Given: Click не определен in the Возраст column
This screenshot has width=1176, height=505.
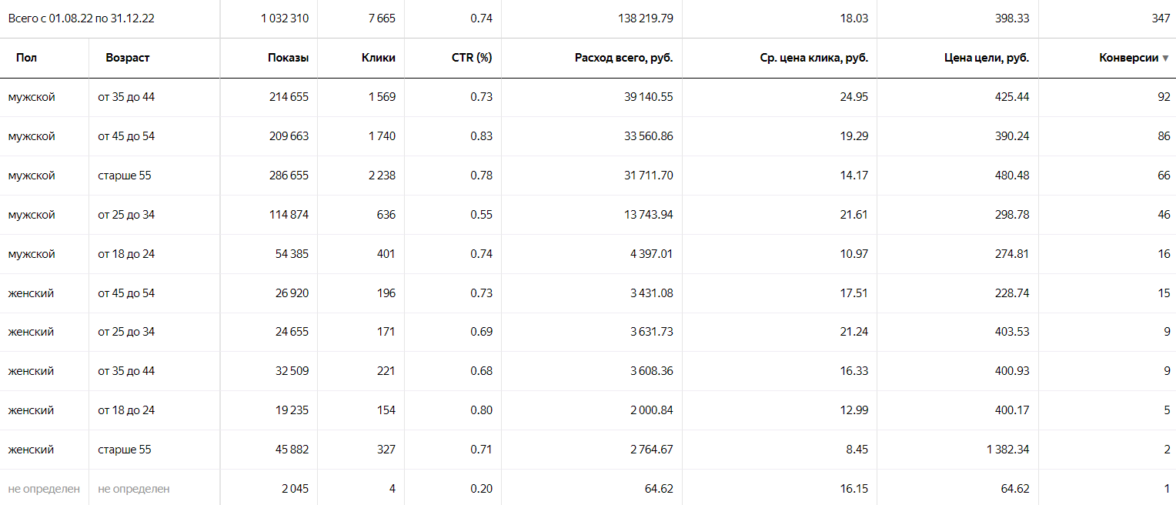Looking at the screenshot, I should [x=133, y=489].
